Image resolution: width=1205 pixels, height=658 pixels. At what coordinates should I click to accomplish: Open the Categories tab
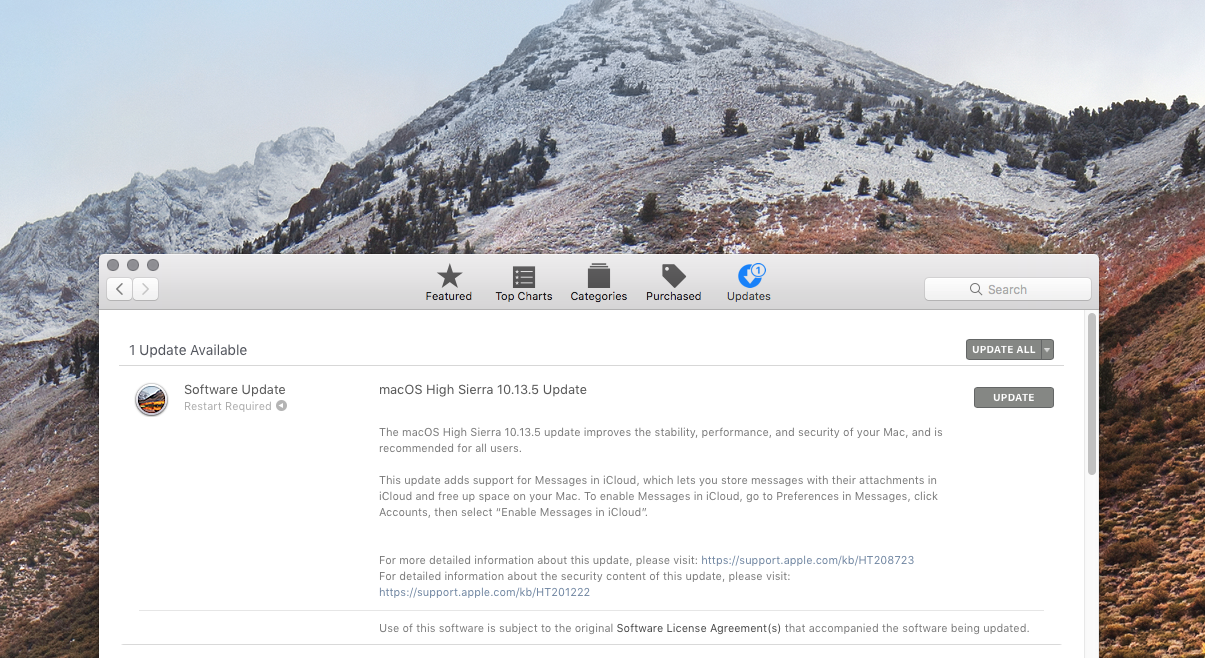coord(599,283)
